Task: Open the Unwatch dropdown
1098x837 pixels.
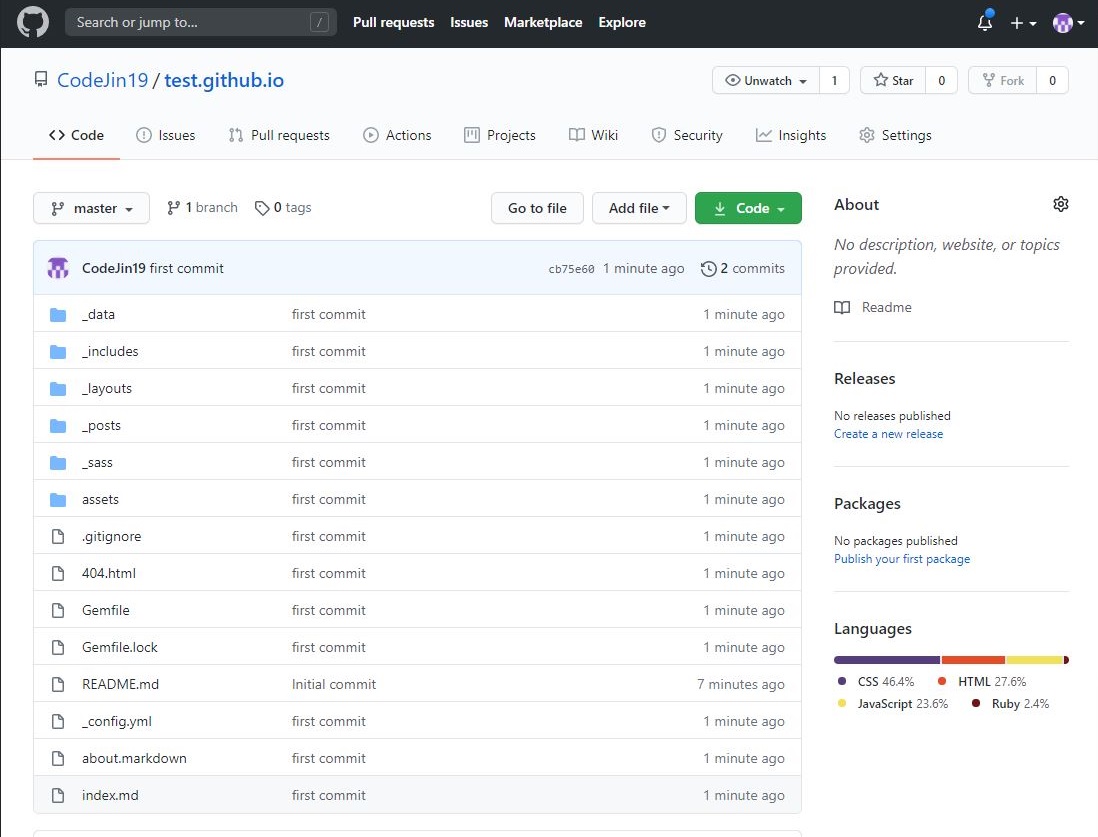Action: click(766, 81)
